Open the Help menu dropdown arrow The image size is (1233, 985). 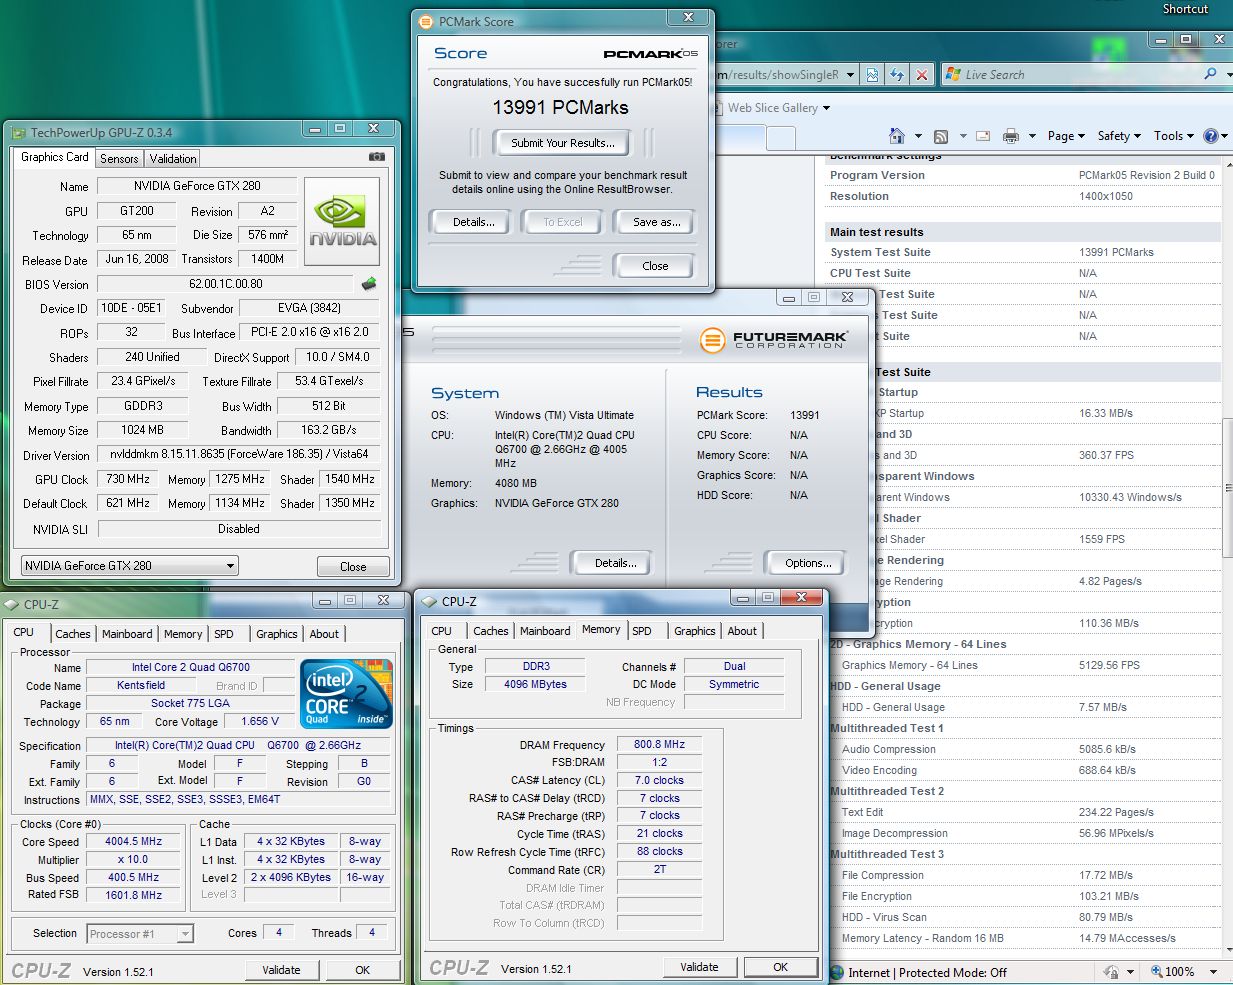tap(1225, 136)
